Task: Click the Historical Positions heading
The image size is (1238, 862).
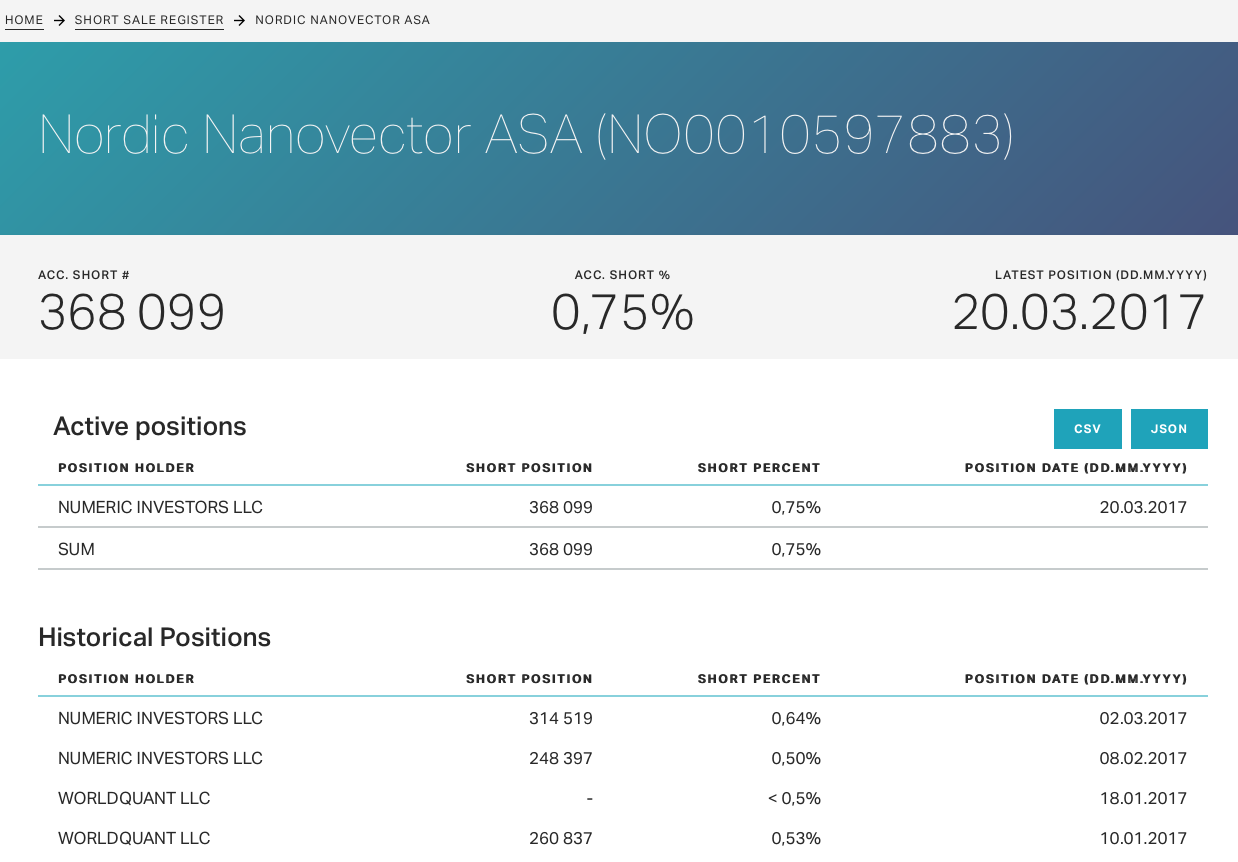Action: [154, 637]
